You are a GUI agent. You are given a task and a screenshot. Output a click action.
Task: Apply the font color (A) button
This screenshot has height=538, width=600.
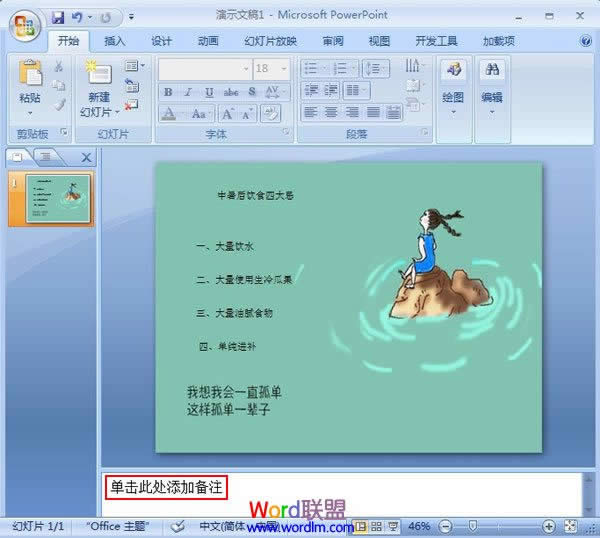(168, 114)
